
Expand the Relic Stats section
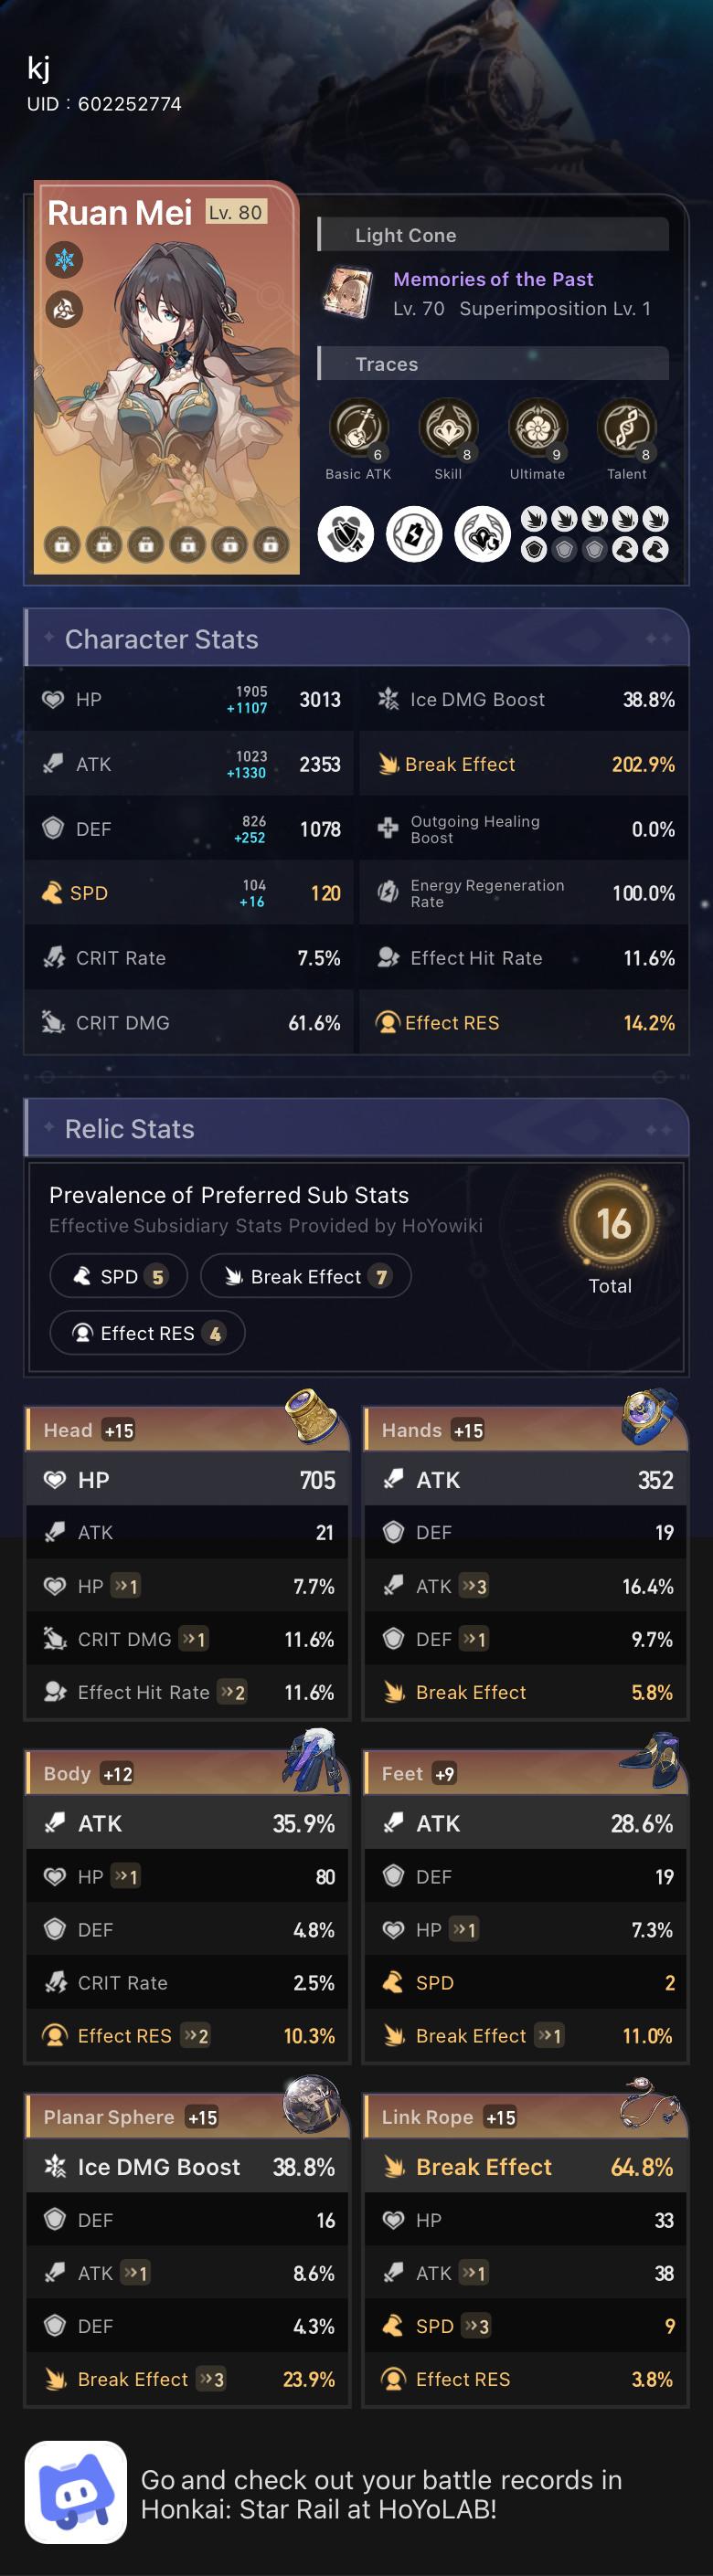pos(129,1128)
